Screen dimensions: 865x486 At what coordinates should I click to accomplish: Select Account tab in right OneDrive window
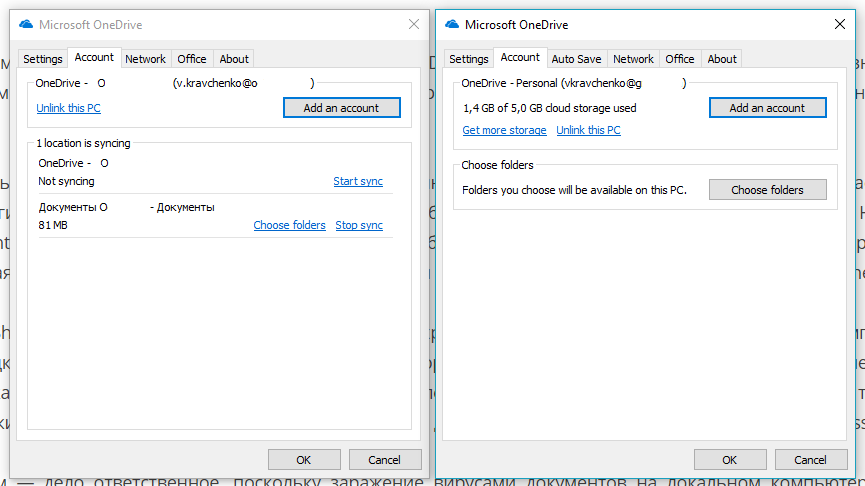point(520,57)
